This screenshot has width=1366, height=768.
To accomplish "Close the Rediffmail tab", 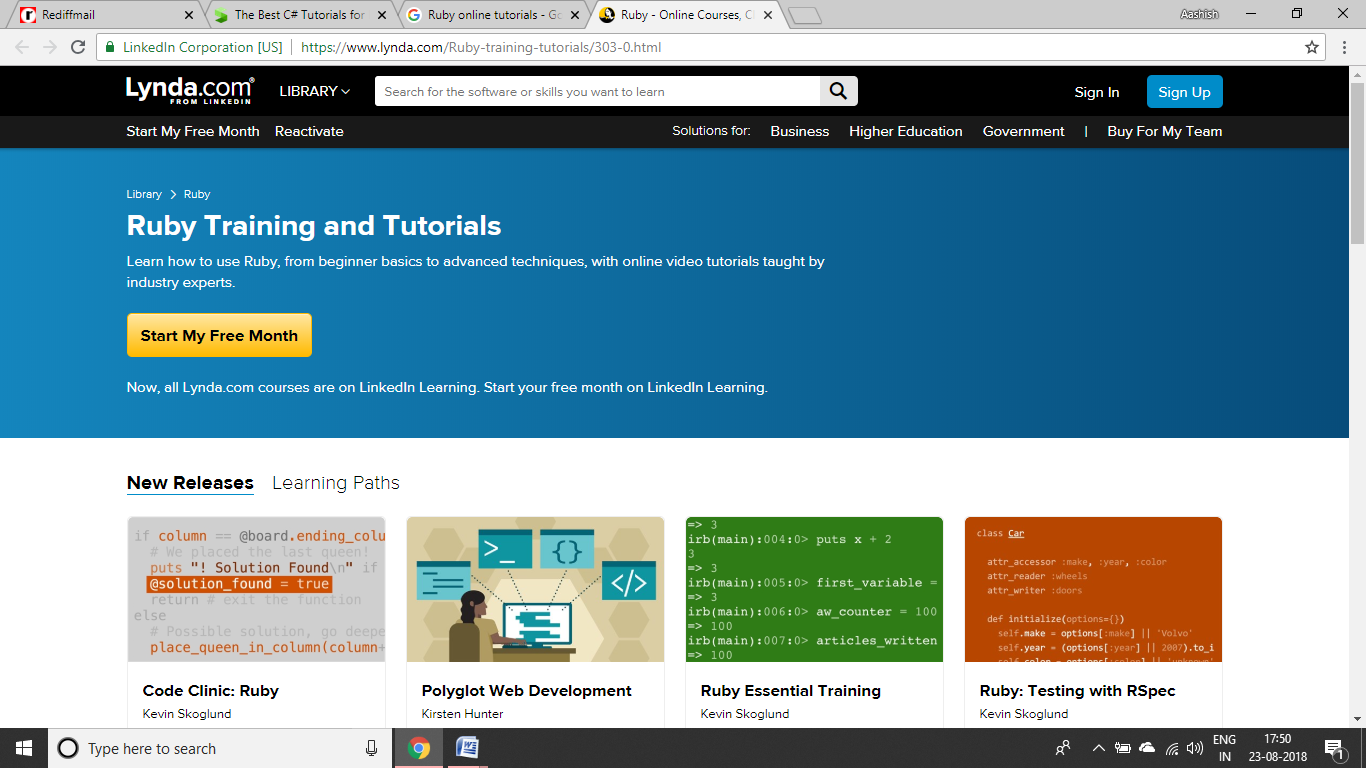I will tap(190, 15).
